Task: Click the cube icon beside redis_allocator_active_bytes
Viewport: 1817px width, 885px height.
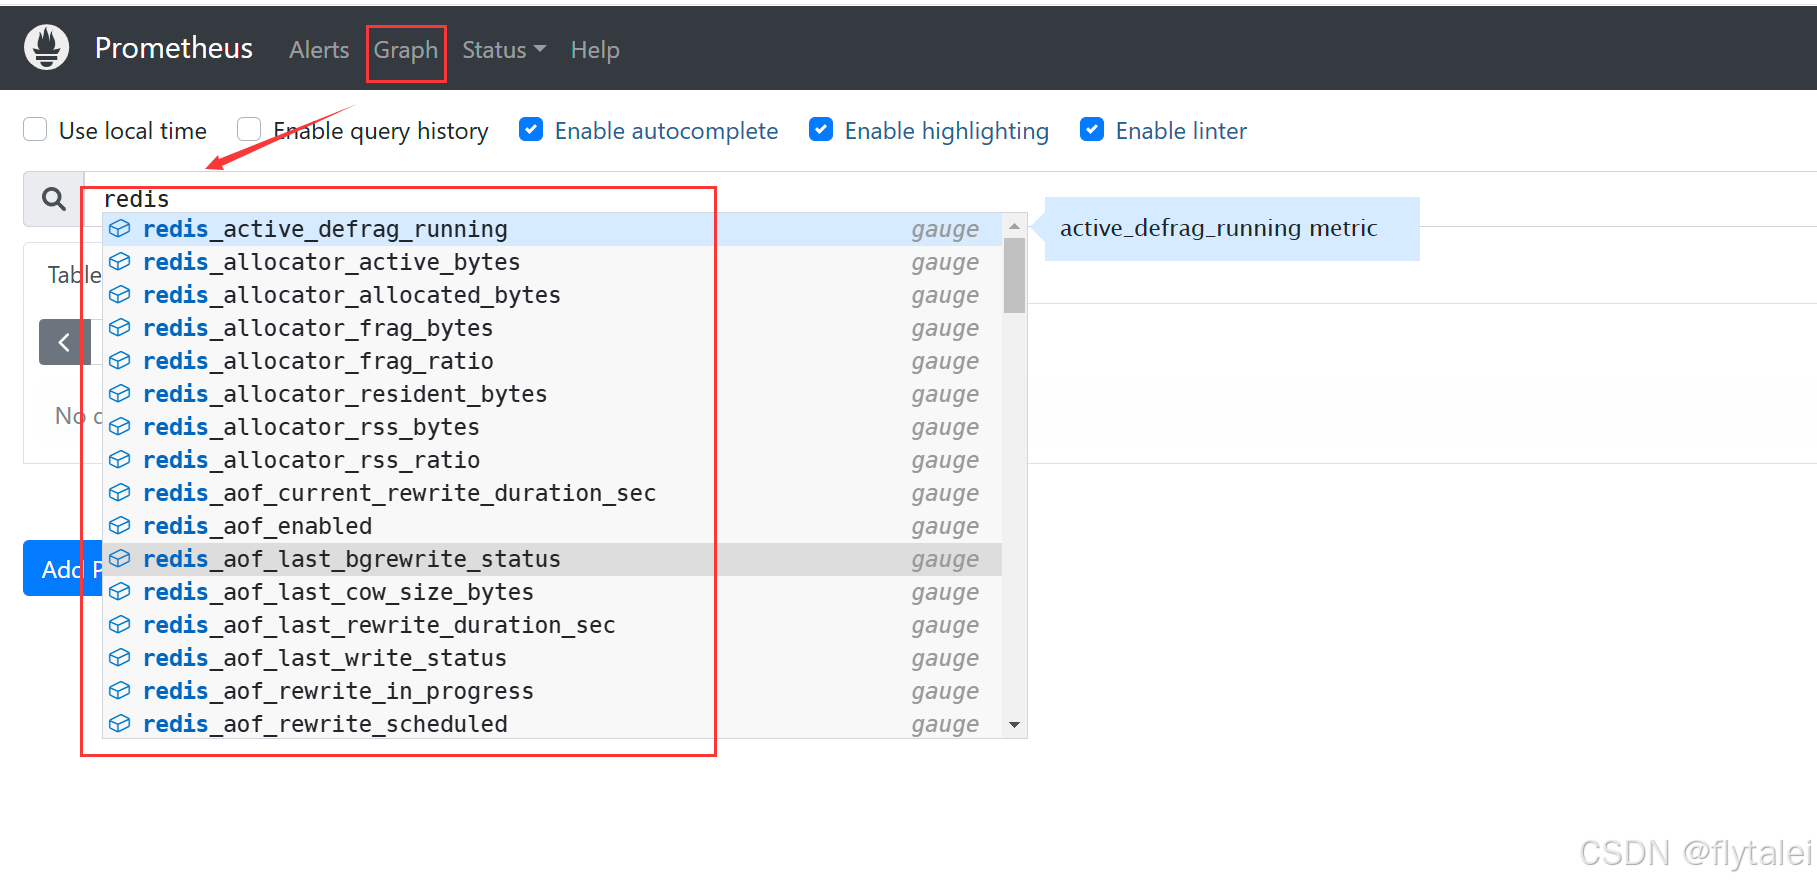Action: point(120,262)
